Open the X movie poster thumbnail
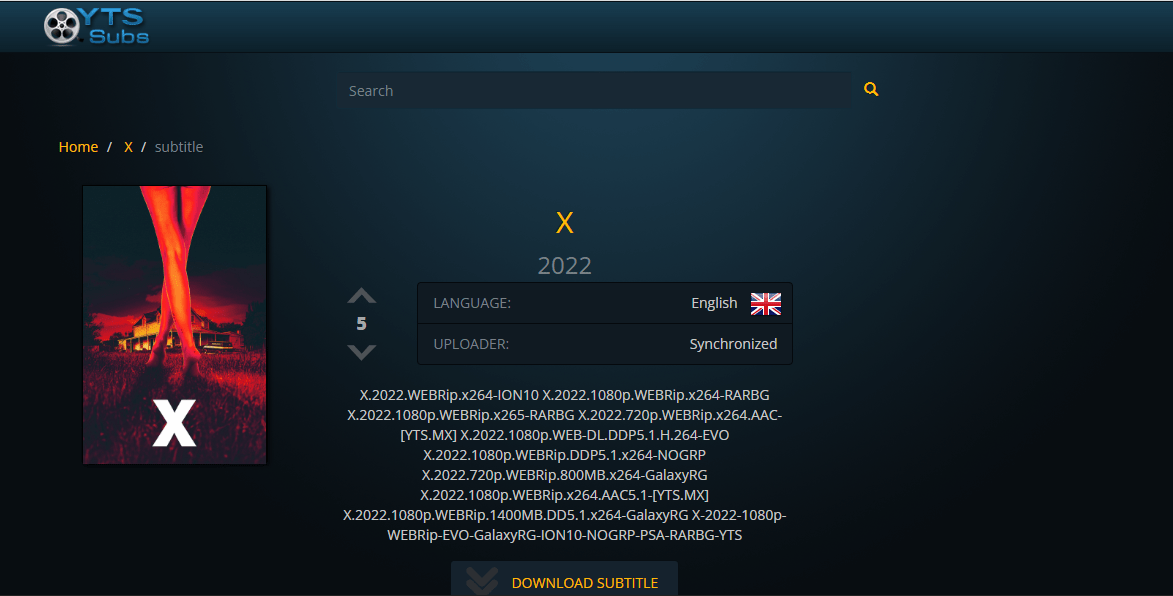Viewport: 1173px width, 596px height. 174,325
